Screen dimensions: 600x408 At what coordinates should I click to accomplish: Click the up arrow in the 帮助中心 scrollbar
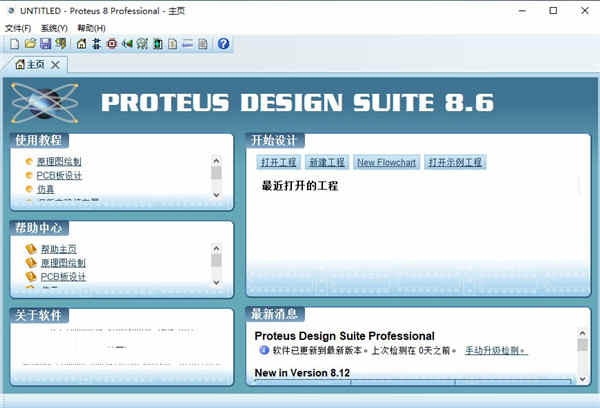tap(216, 248)
